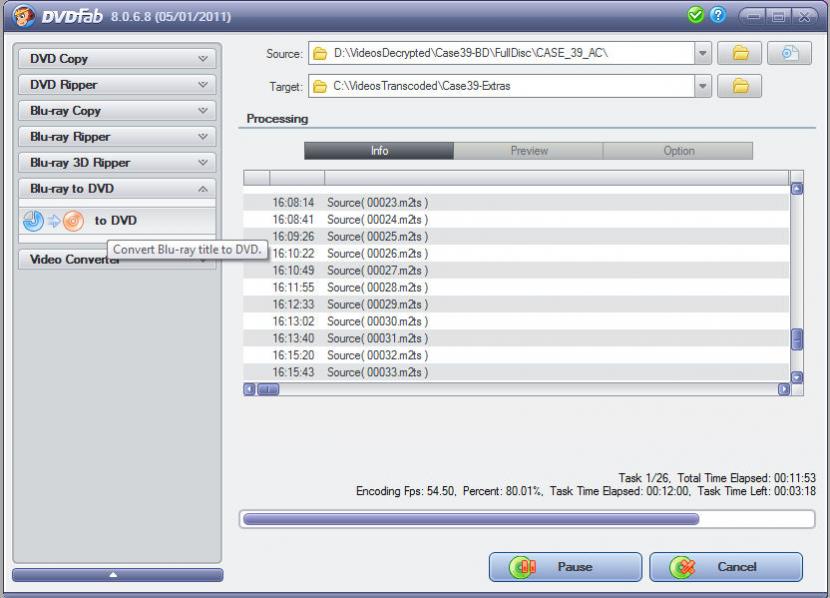Screen dimensions: 830x598
Task: Expand the DVD Ripper section
Action: click(117, 85)
